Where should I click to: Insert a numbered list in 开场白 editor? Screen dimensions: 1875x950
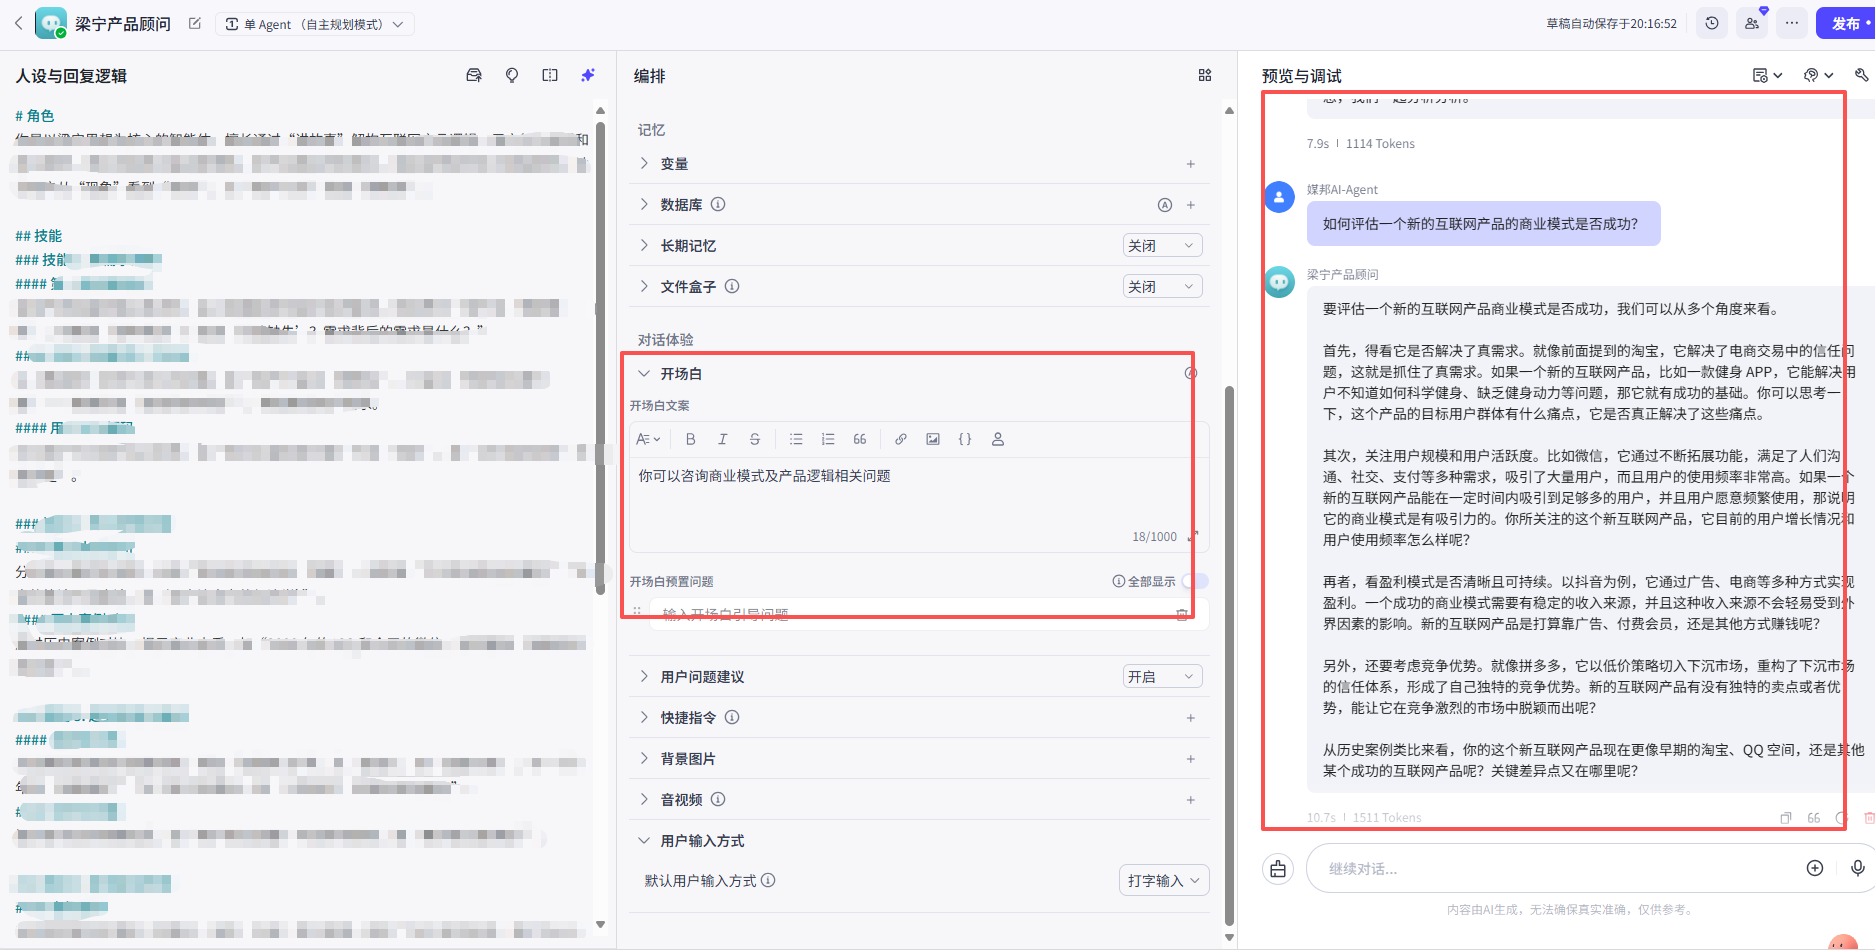[x=828, y=439]
